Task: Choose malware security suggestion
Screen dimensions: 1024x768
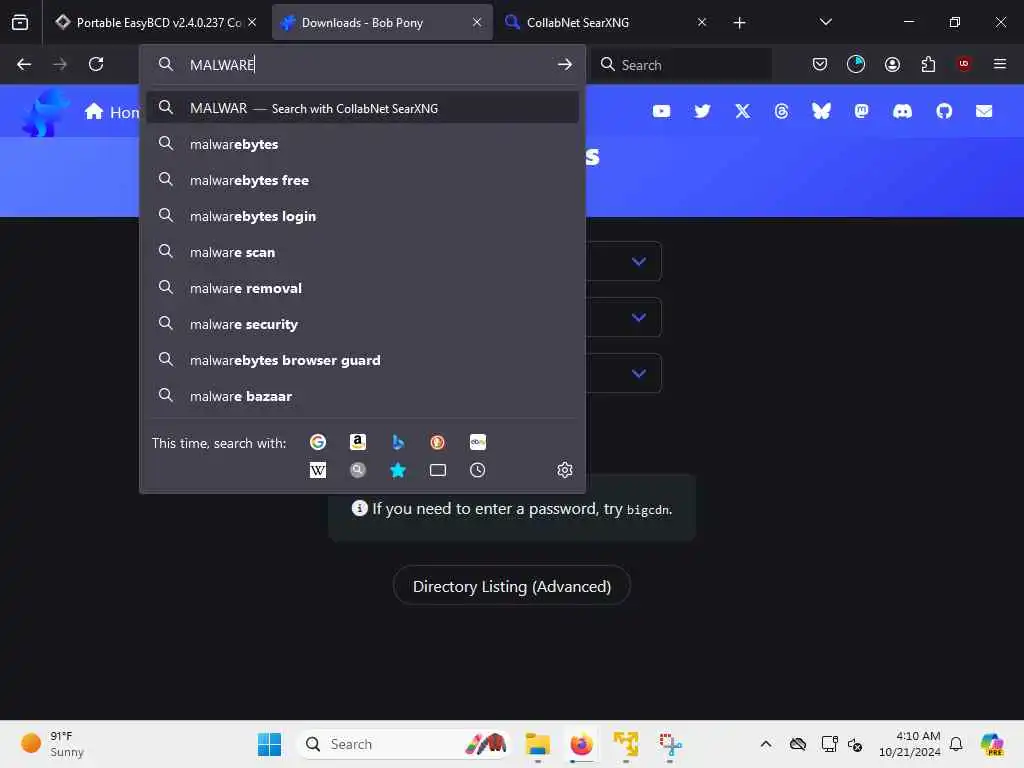Action: 362,324
